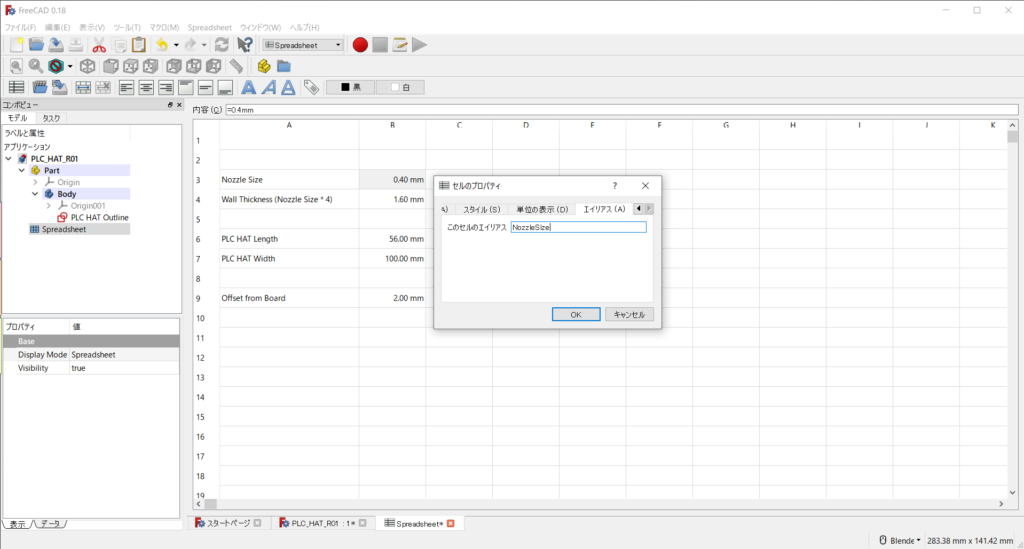Click the black foreground color swatch

[x=350, y=87]
